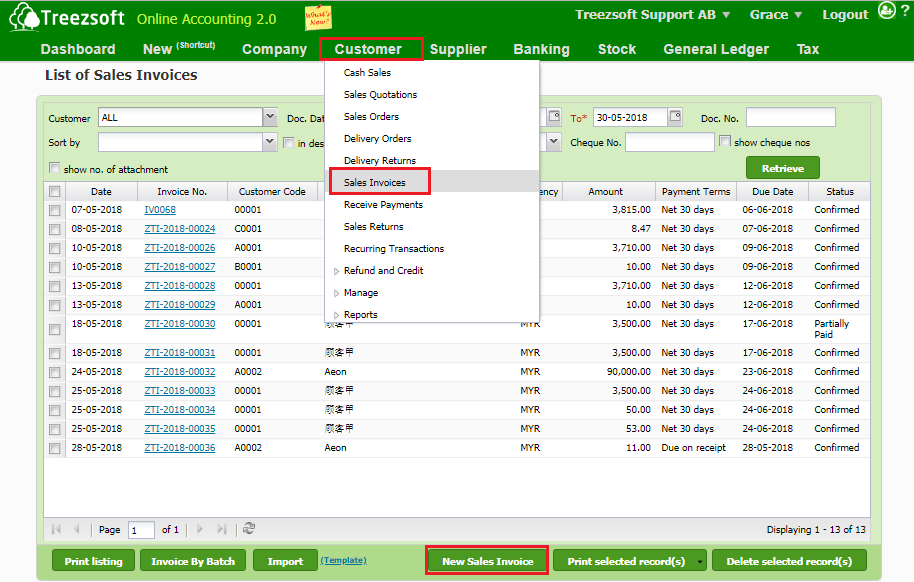This screenshot has height=582, width=914.
Task: Select row checkbox for ZTI-2018-00026
Action: click(55, 248)
